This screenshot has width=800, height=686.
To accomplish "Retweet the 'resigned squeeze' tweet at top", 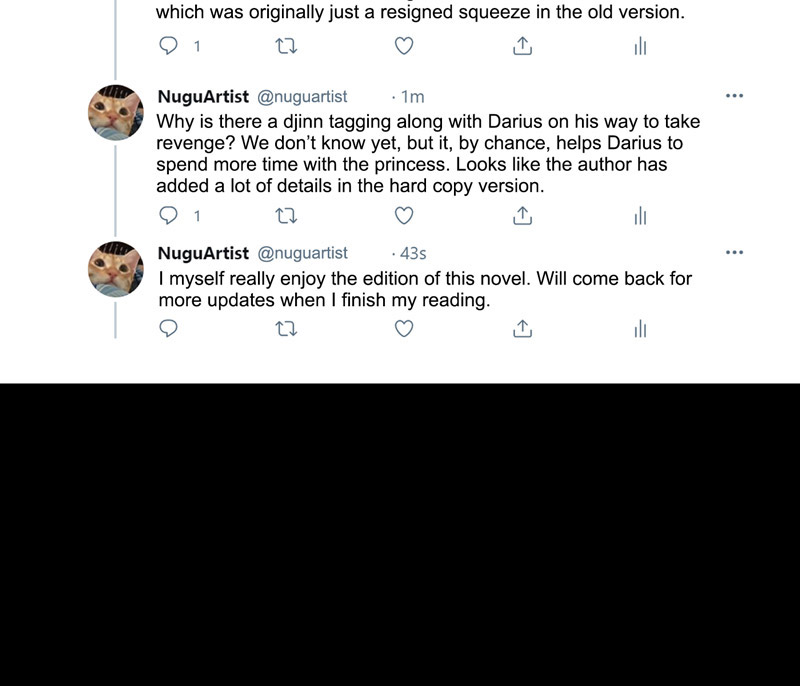I will 288,46.
